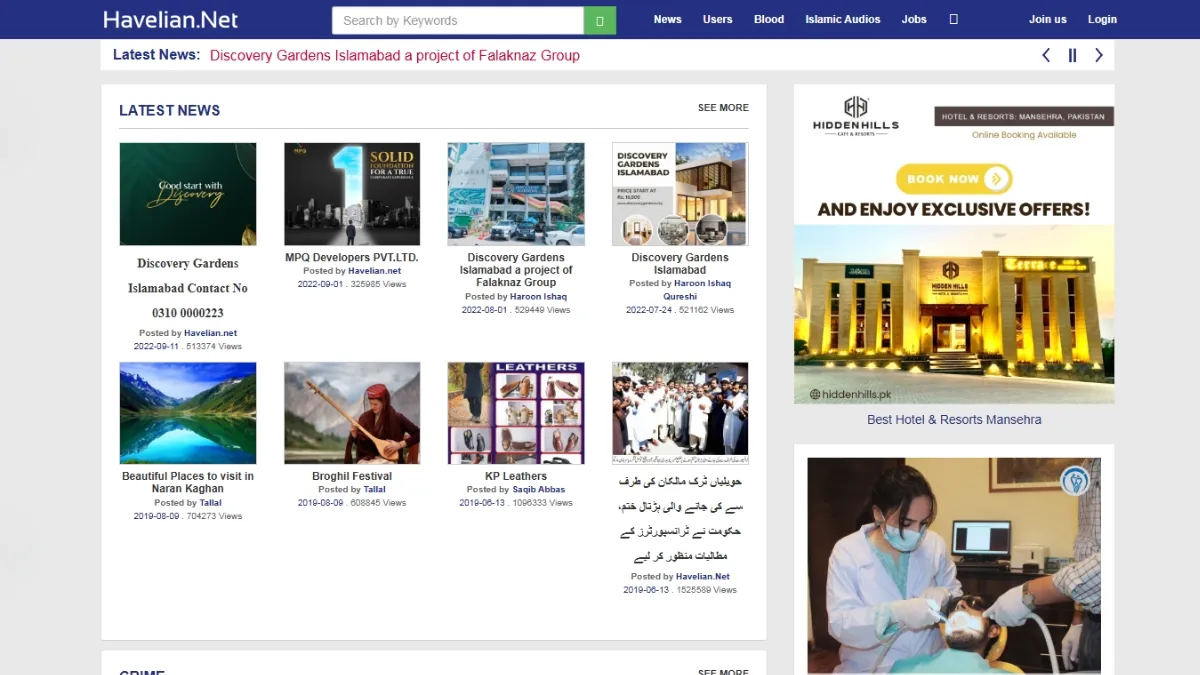Viewport: 1200px width, 675px height.
Task: Open Saqib Abbas author link
Action: pyautogui.click(x=538, y=490)
